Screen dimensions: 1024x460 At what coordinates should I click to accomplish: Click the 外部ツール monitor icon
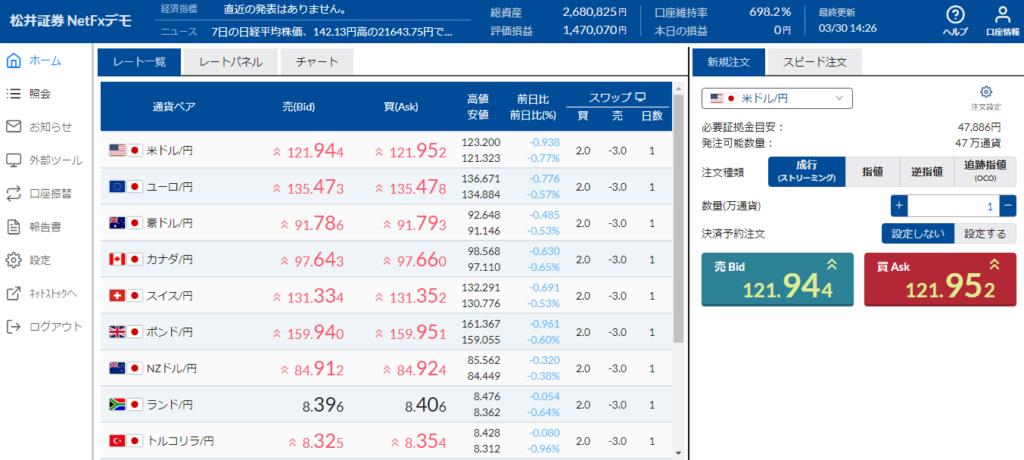(13, 160)
